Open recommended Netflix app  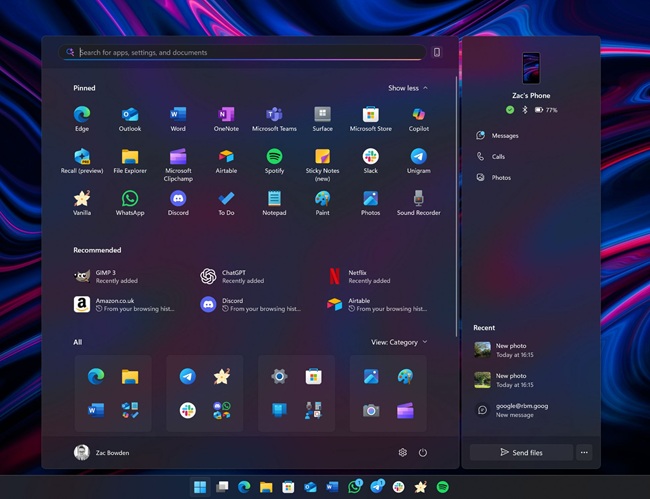[x=359, y=276]
